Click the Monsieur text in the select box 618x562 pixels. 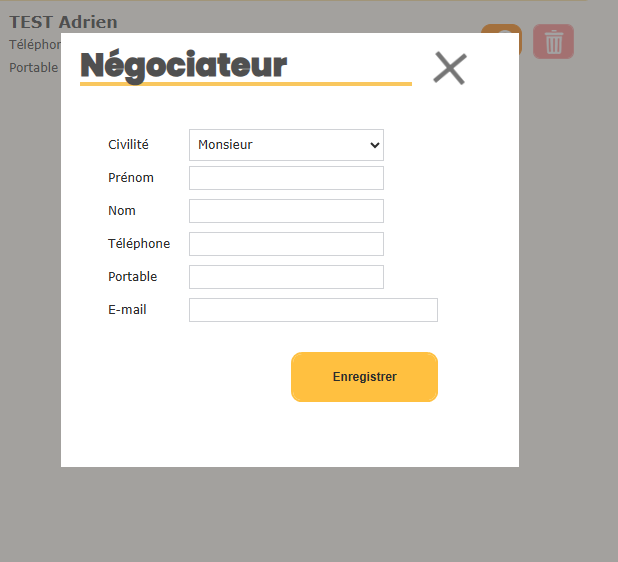pos(225,145)
